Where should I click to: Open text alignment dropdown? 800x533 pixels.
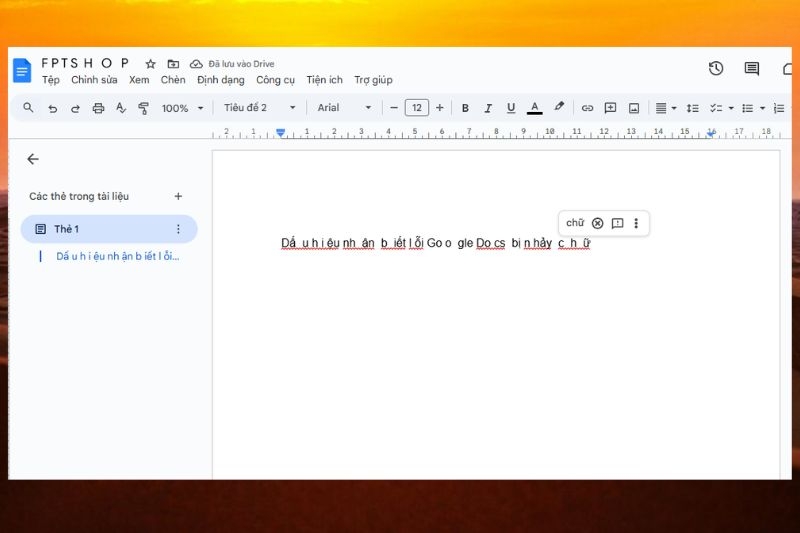(666, 108)
